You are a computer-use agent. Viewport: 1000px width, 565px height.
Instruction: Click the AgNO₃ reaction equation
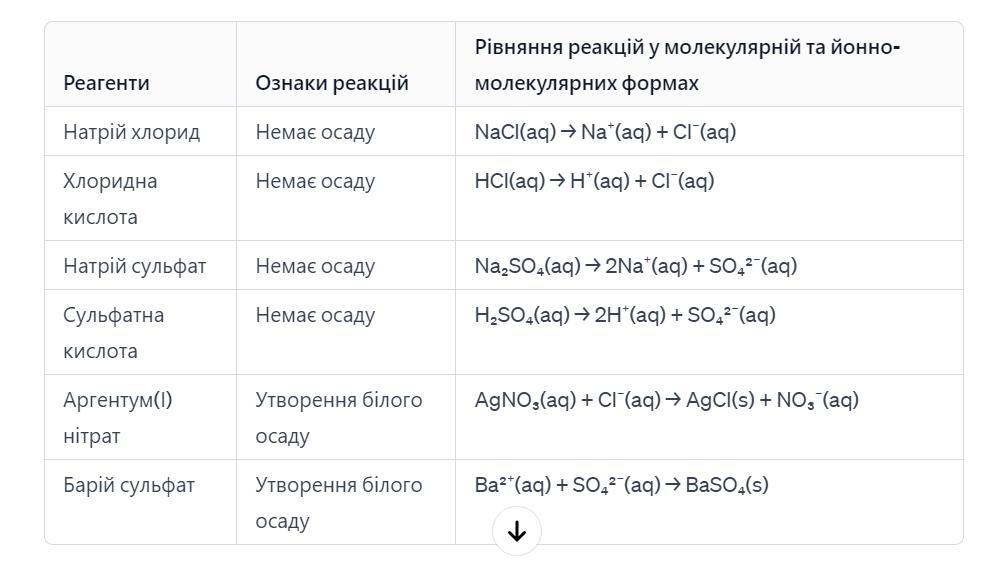point(666,401)
